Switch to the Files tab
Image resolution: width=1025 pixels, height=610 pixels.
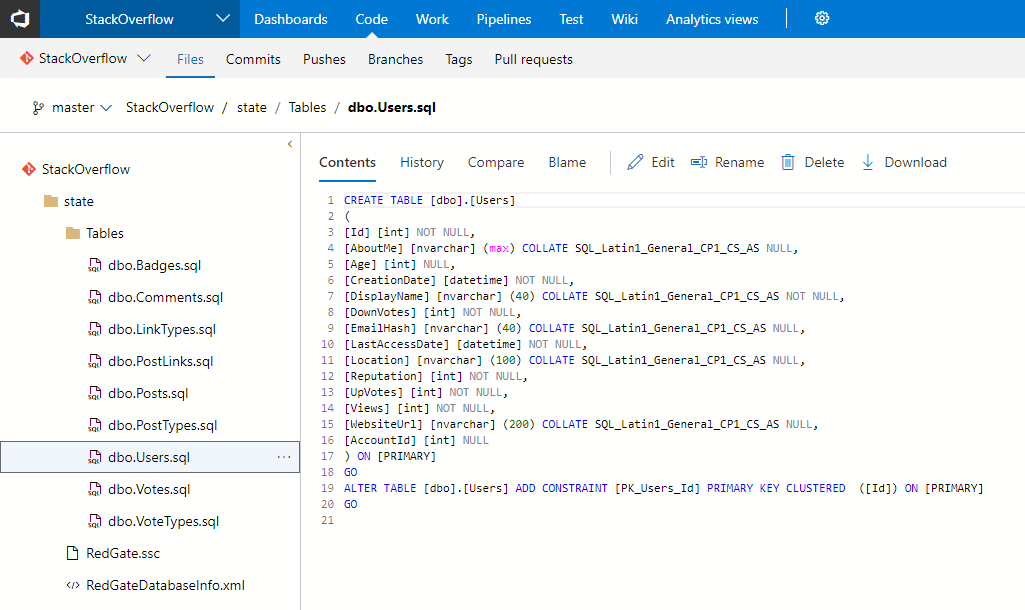pyautogui.click(x=190, y=59)
